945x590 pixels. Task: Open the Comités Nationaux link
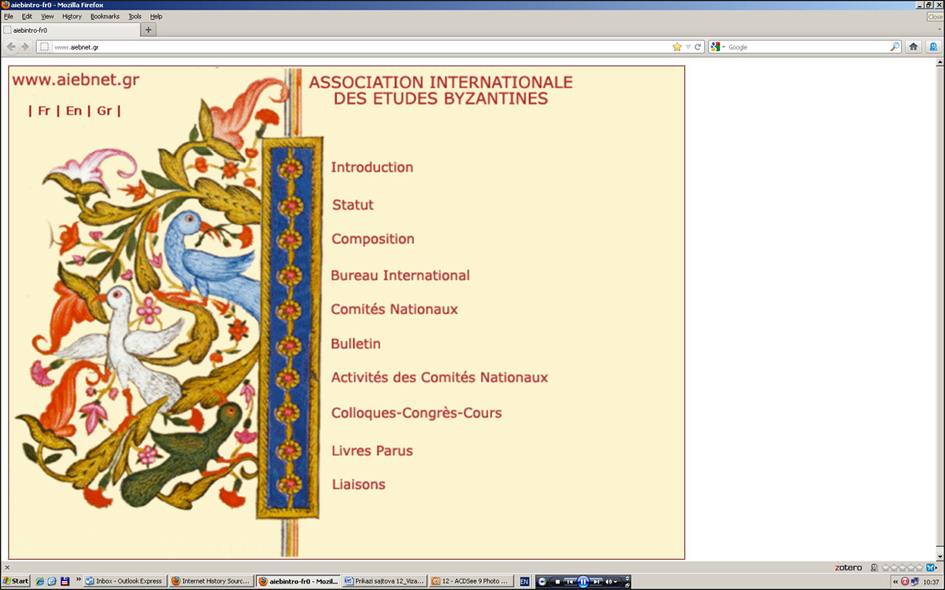pos(394,310)
